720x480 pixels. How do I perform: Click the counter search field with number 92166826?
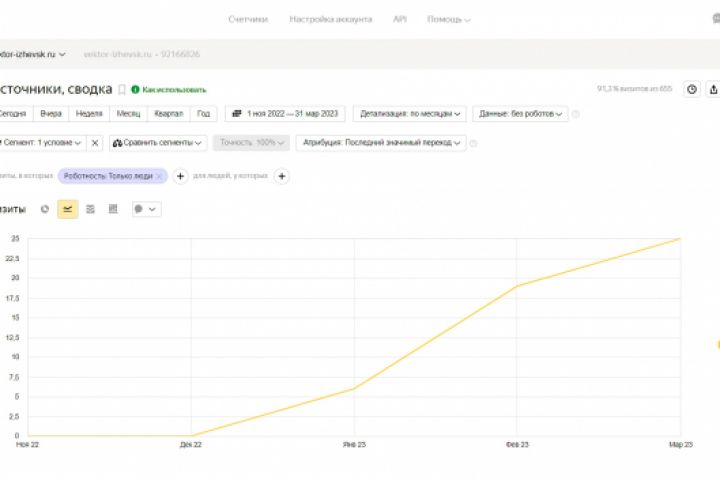141,54
